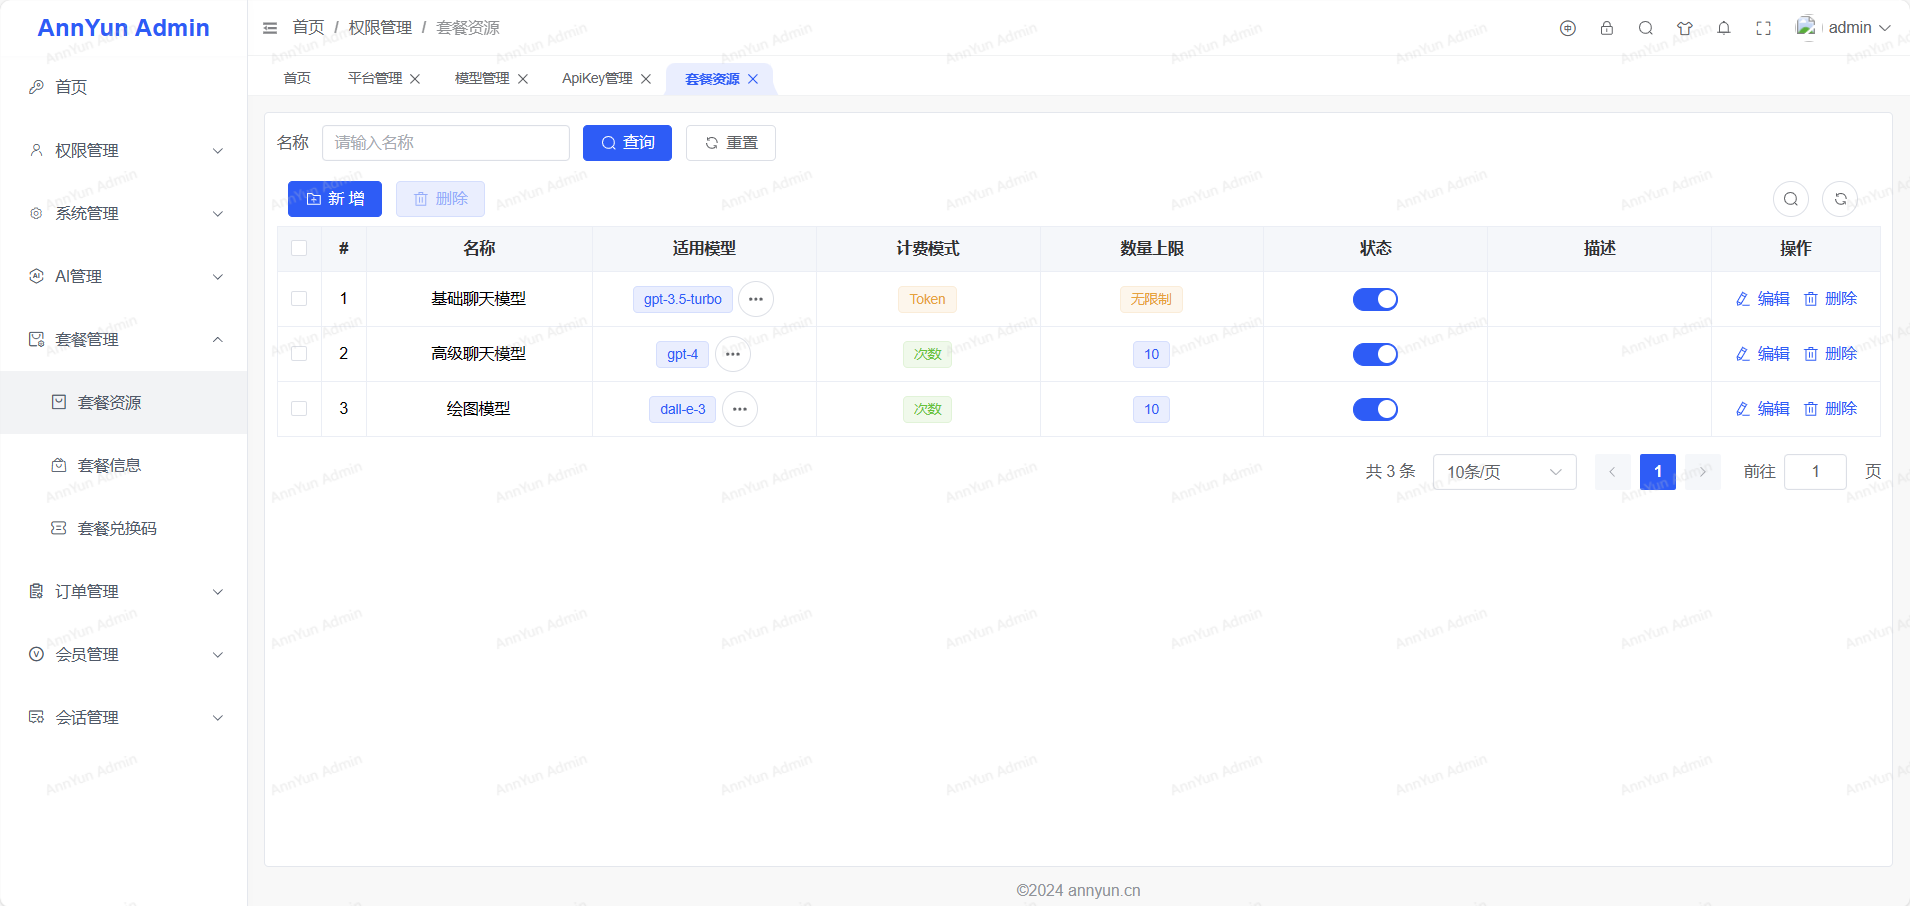Edit the 绘图模型 row
The image size is (1910, 906).
click(1763, 409)
